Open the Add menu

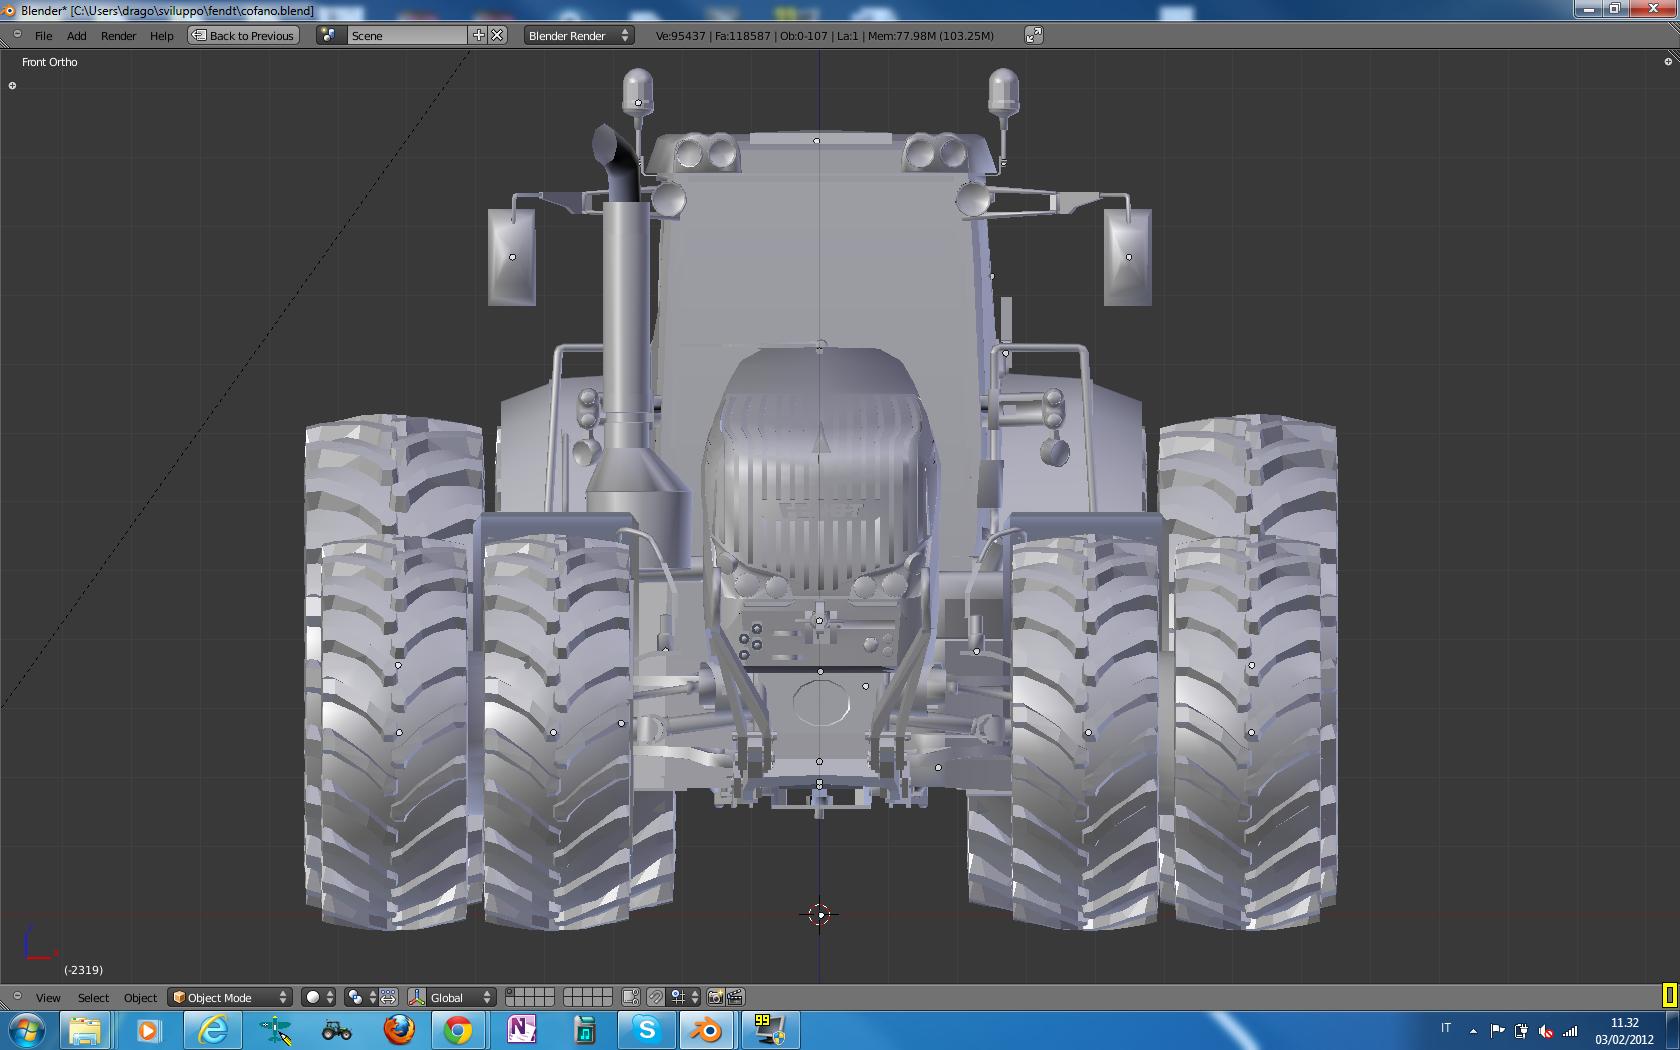(x=76, y=35)
